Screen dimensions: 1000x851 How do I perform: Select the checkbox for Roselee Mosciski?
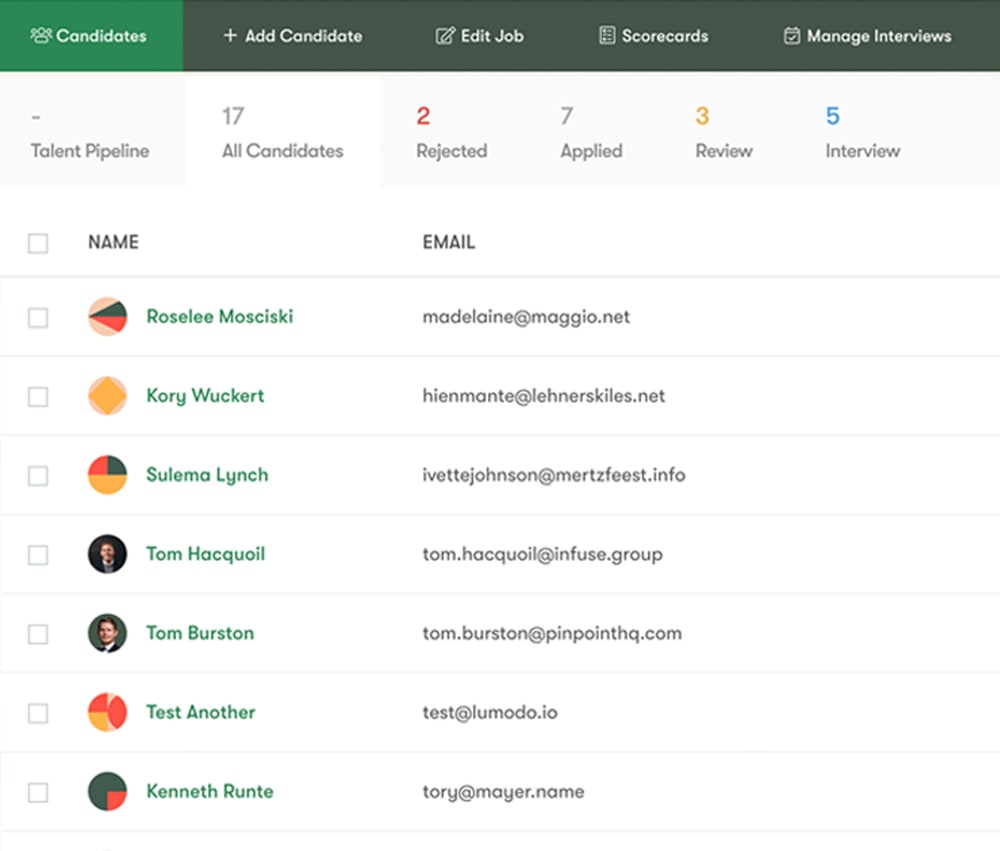click(x=38, y=317)
